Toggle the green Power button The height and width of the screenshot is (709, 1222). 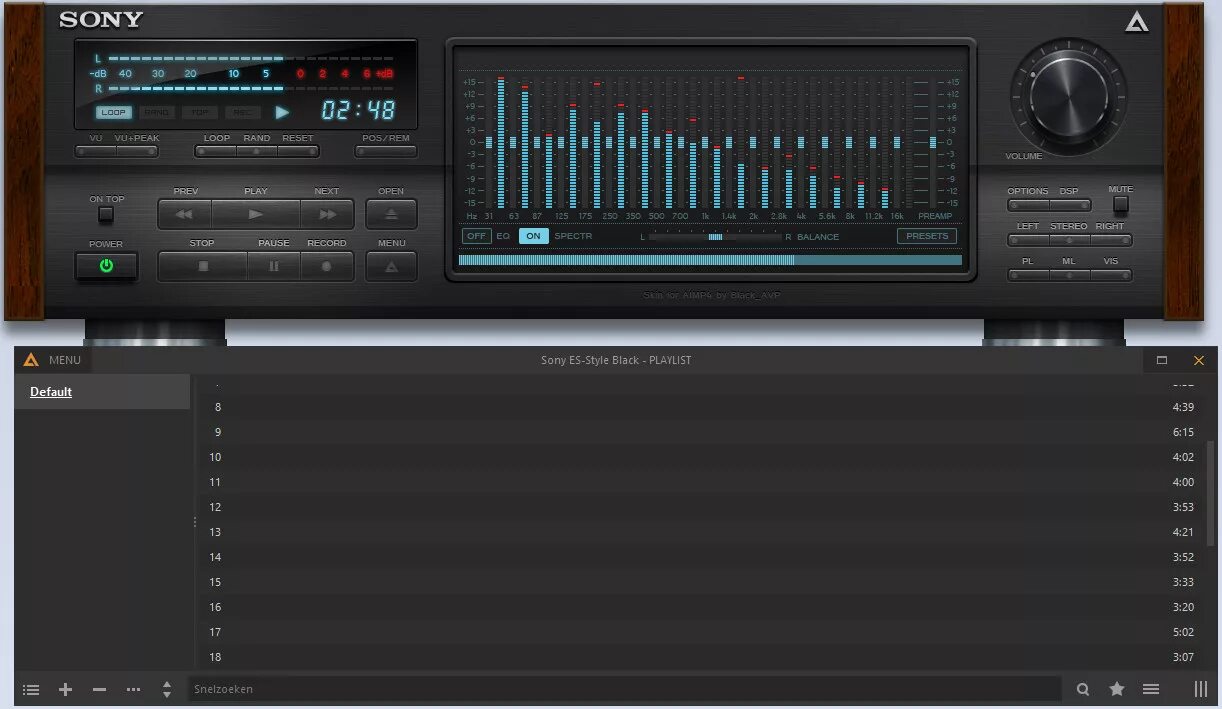click(x=106, y=266)
